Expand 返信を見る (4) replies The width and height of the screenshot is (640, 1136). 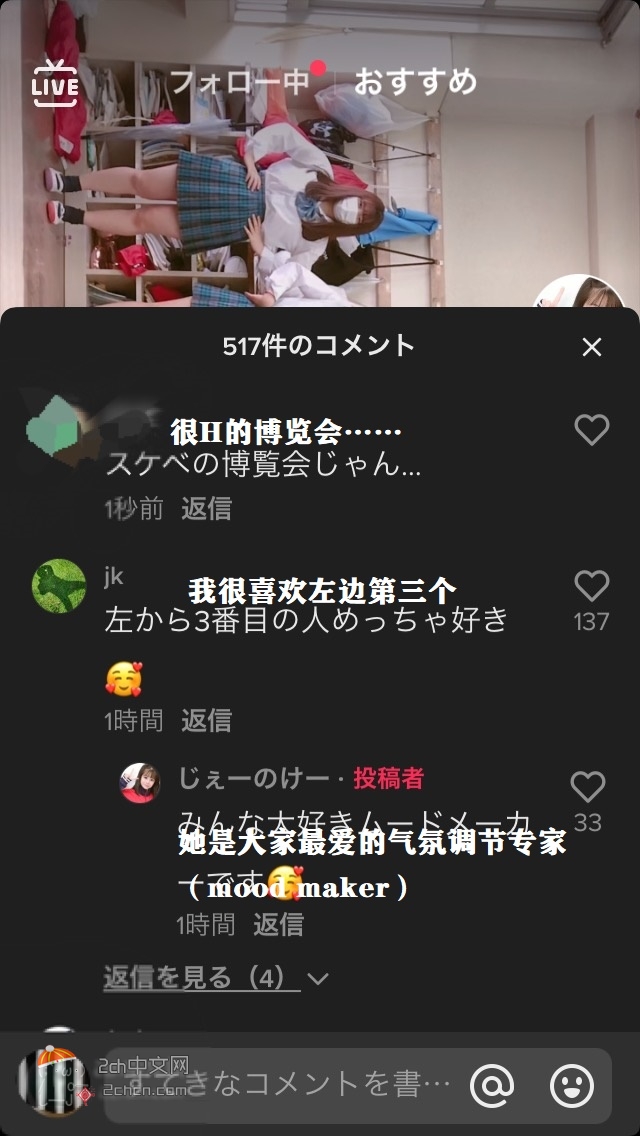201,978
